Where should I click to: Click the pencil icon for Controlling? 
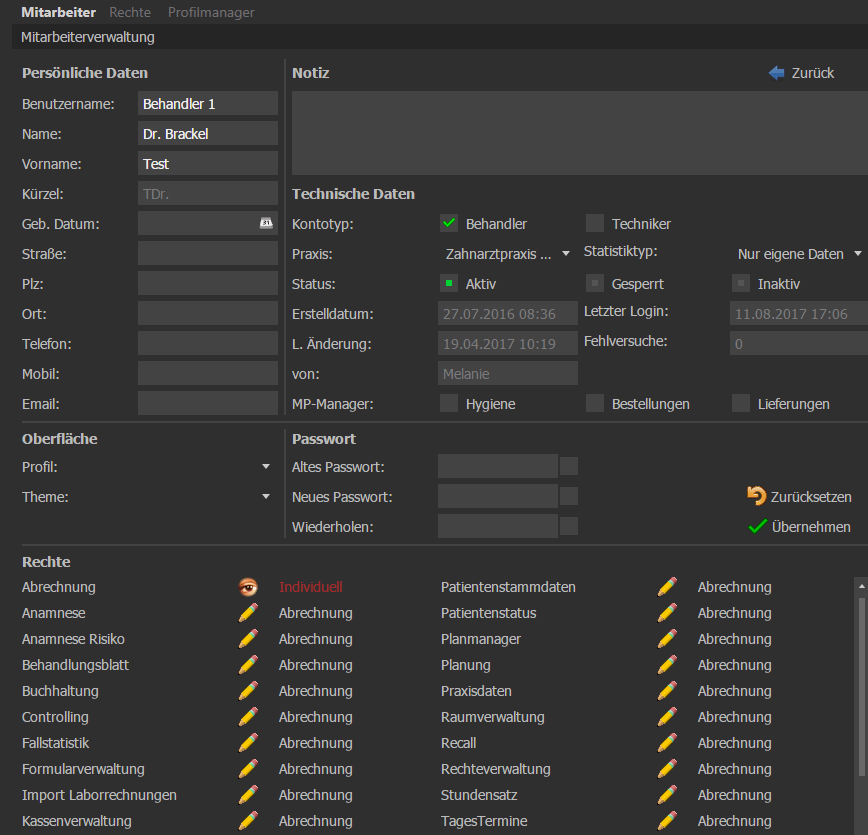[248, 717]
